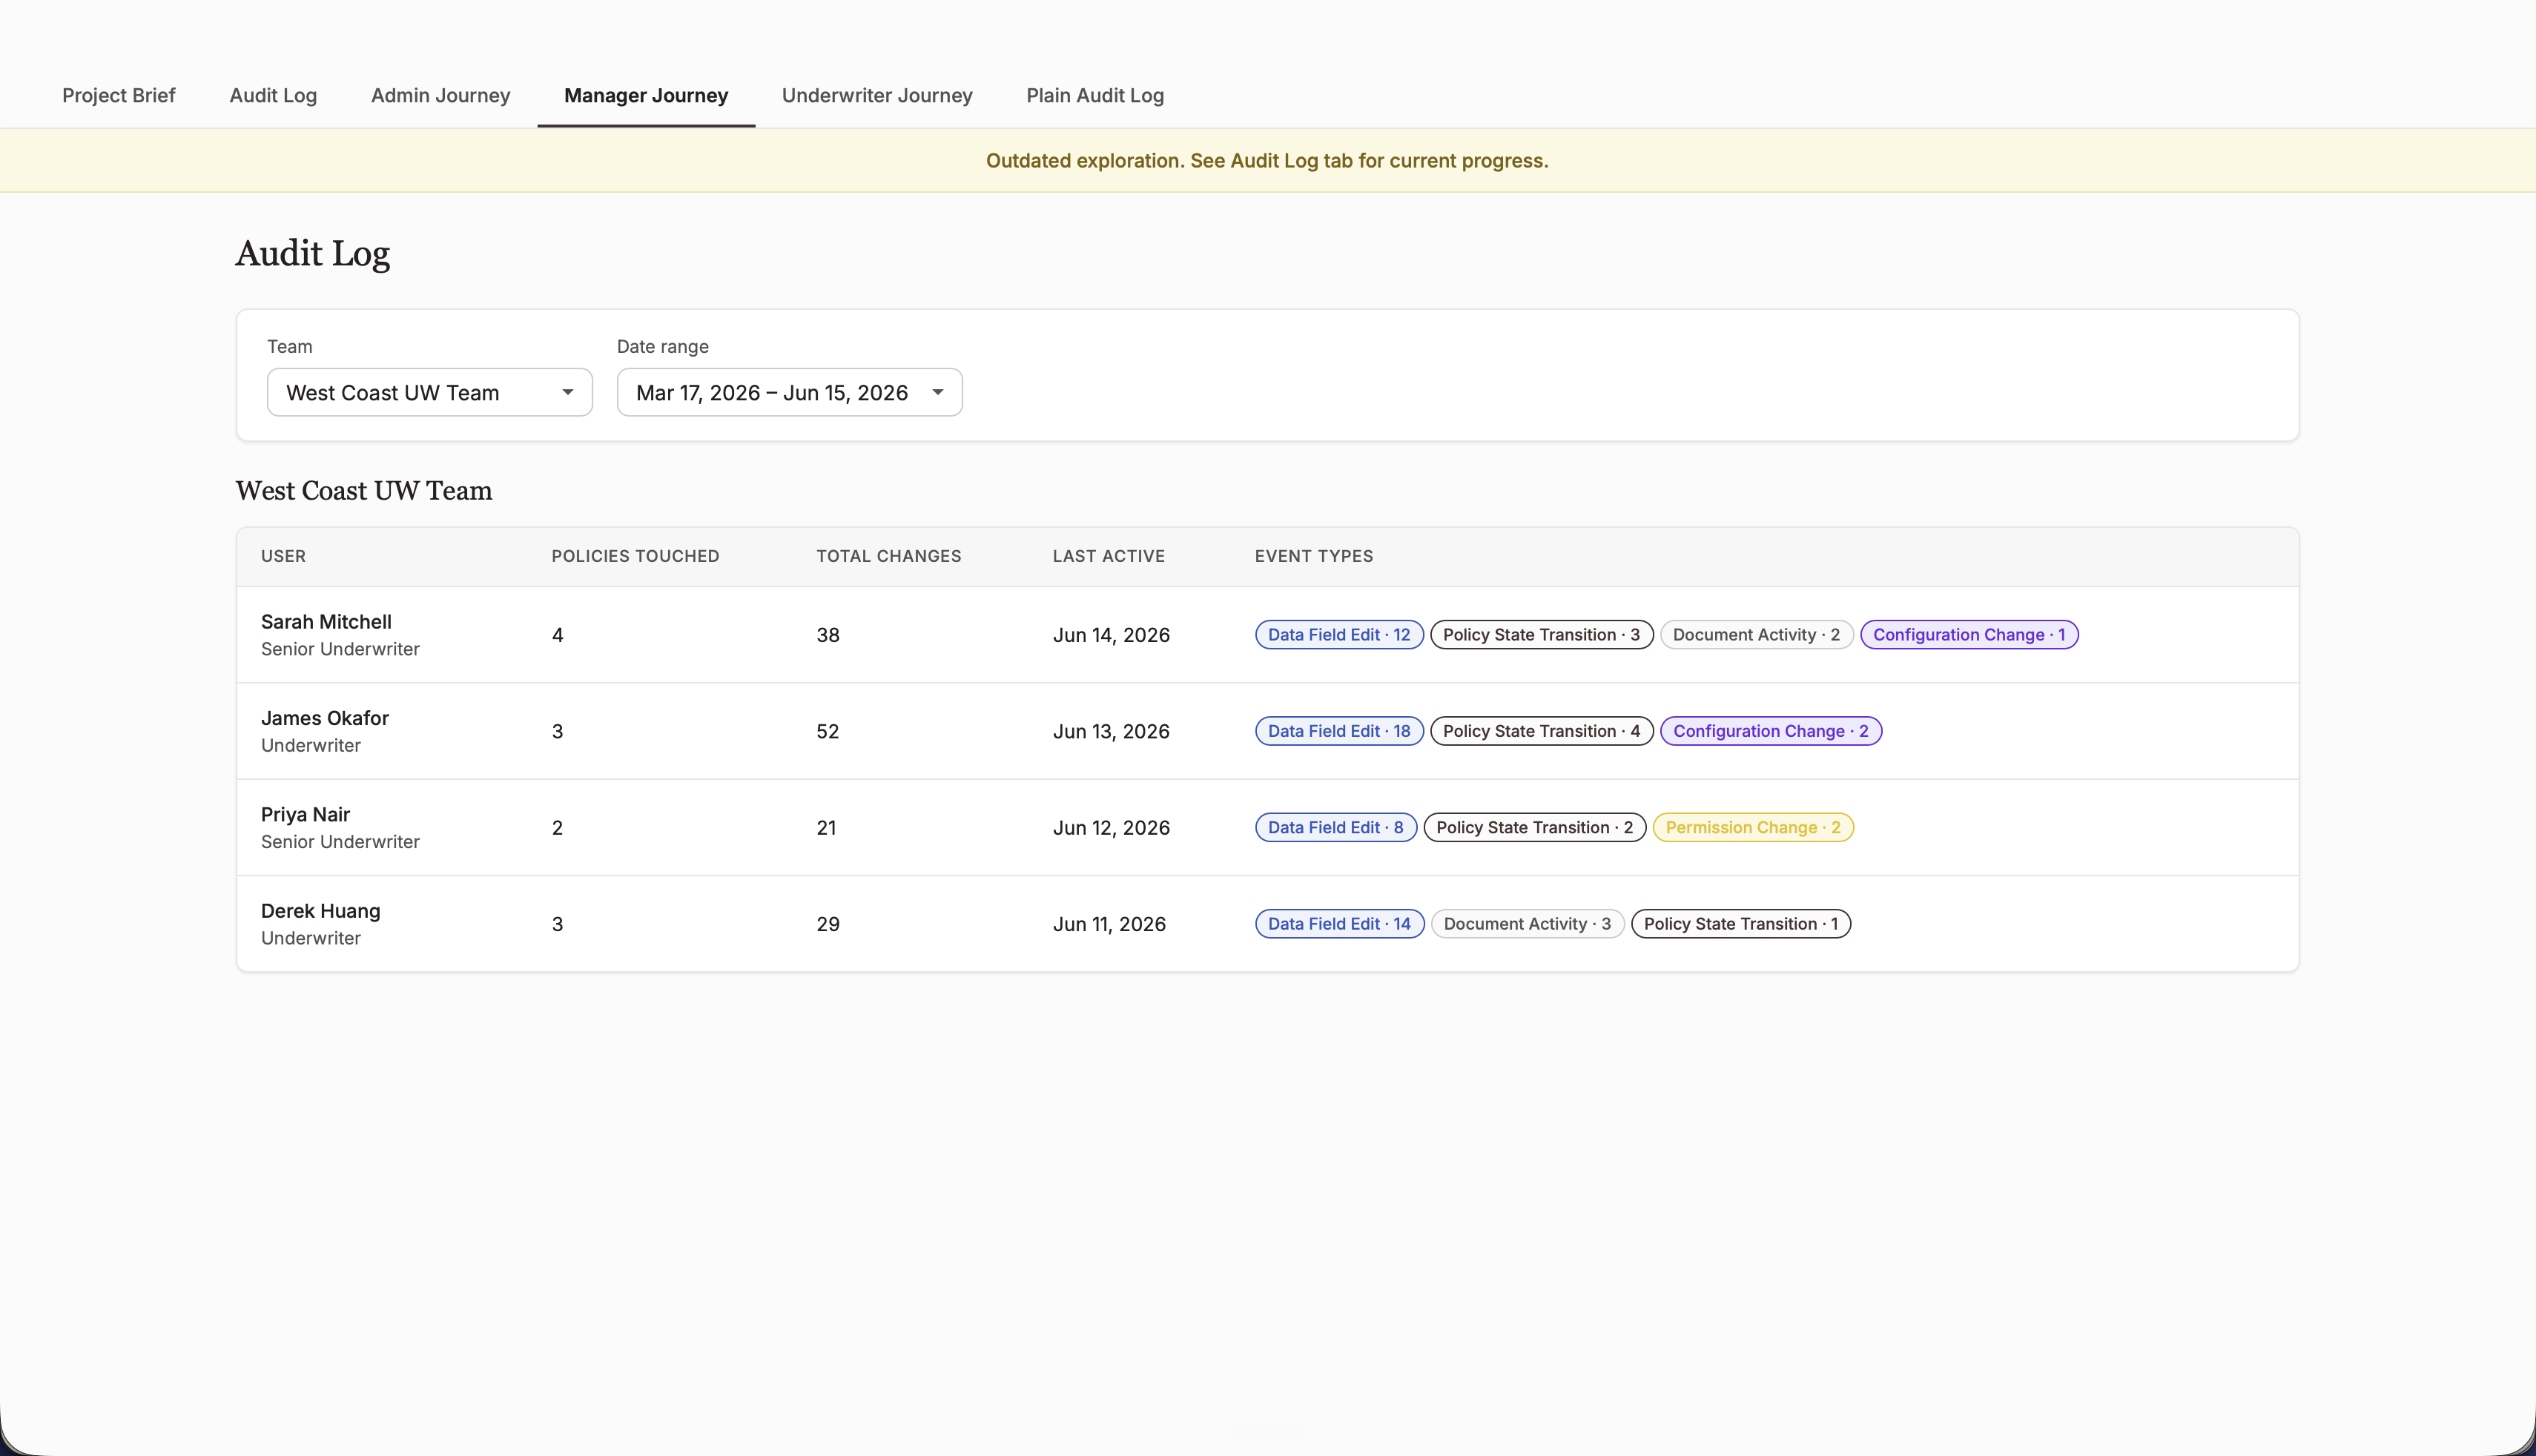
Task: Click Derek Huang's Document Activity · 3 tag
Action: 1527,924
